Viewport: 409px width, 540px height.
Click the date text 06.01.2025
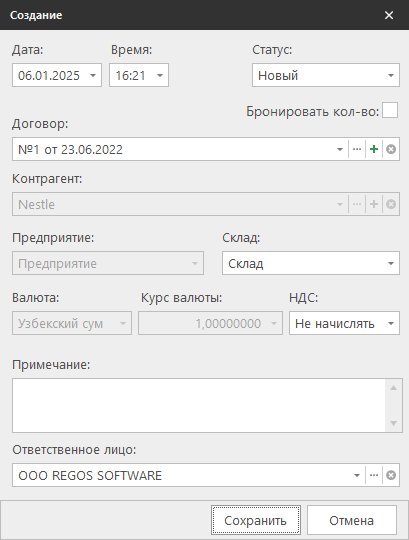(x=49, y=75)
